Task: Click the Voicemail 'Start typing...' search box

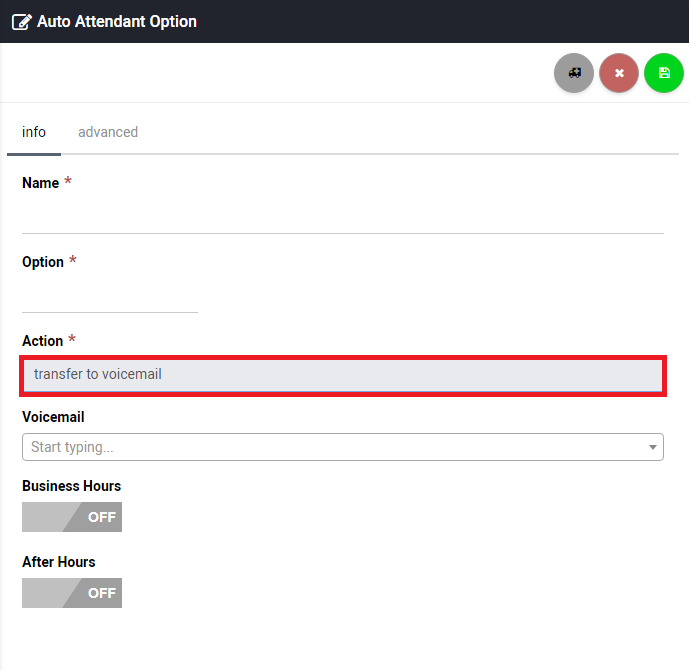Action: [x=330, y=447]
